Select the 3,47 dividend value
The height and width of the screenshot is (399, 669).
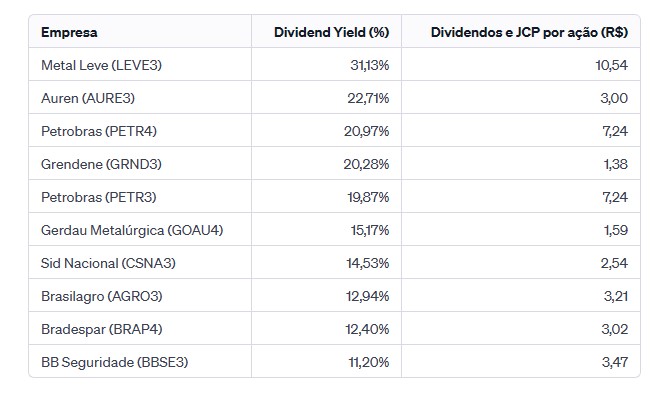(x=615, y=362)
